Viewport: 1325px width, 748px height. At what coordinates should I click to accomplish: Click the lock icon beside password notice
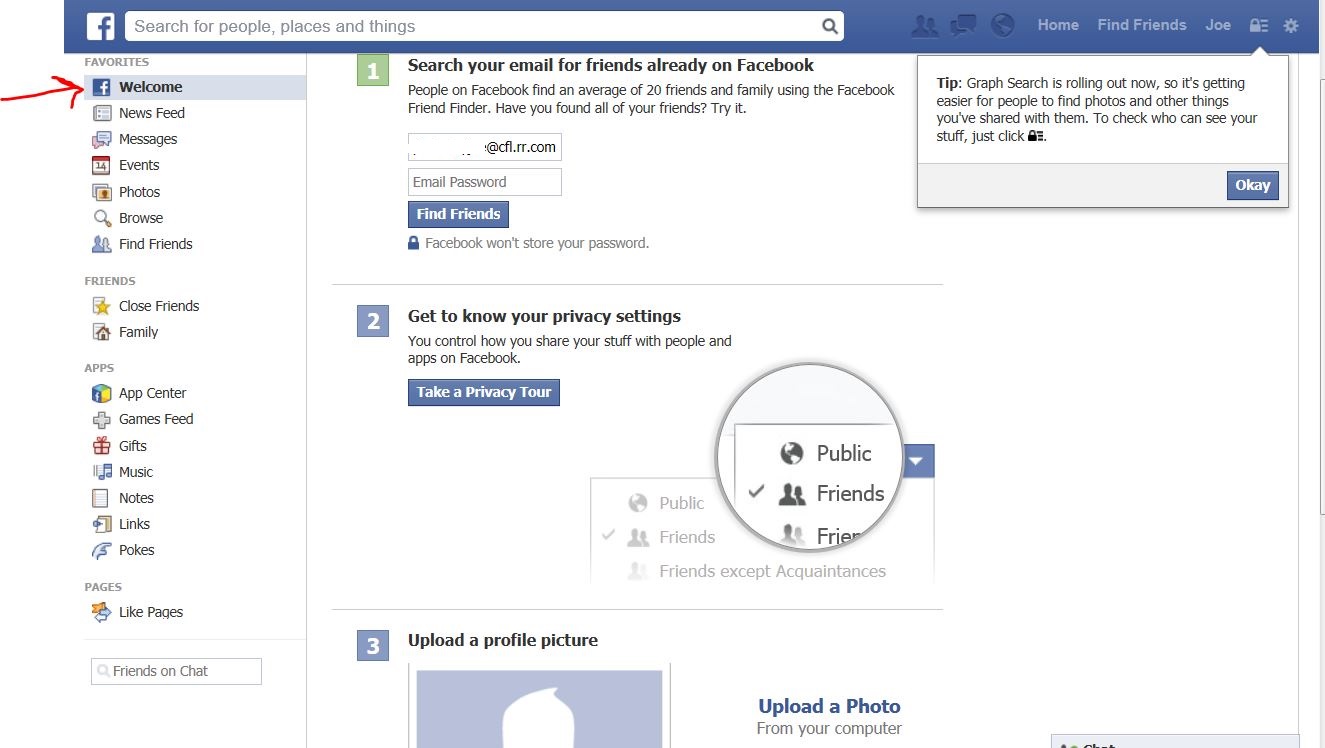pyautogui.click(x=413, y=243)
